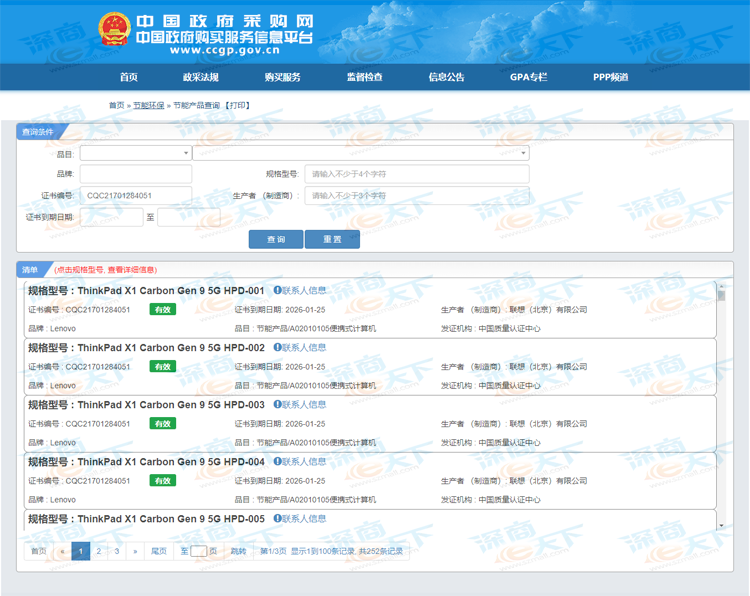Click the 有效 badge in HPD-001 row

pyautogui.click(x=163, y=309)
